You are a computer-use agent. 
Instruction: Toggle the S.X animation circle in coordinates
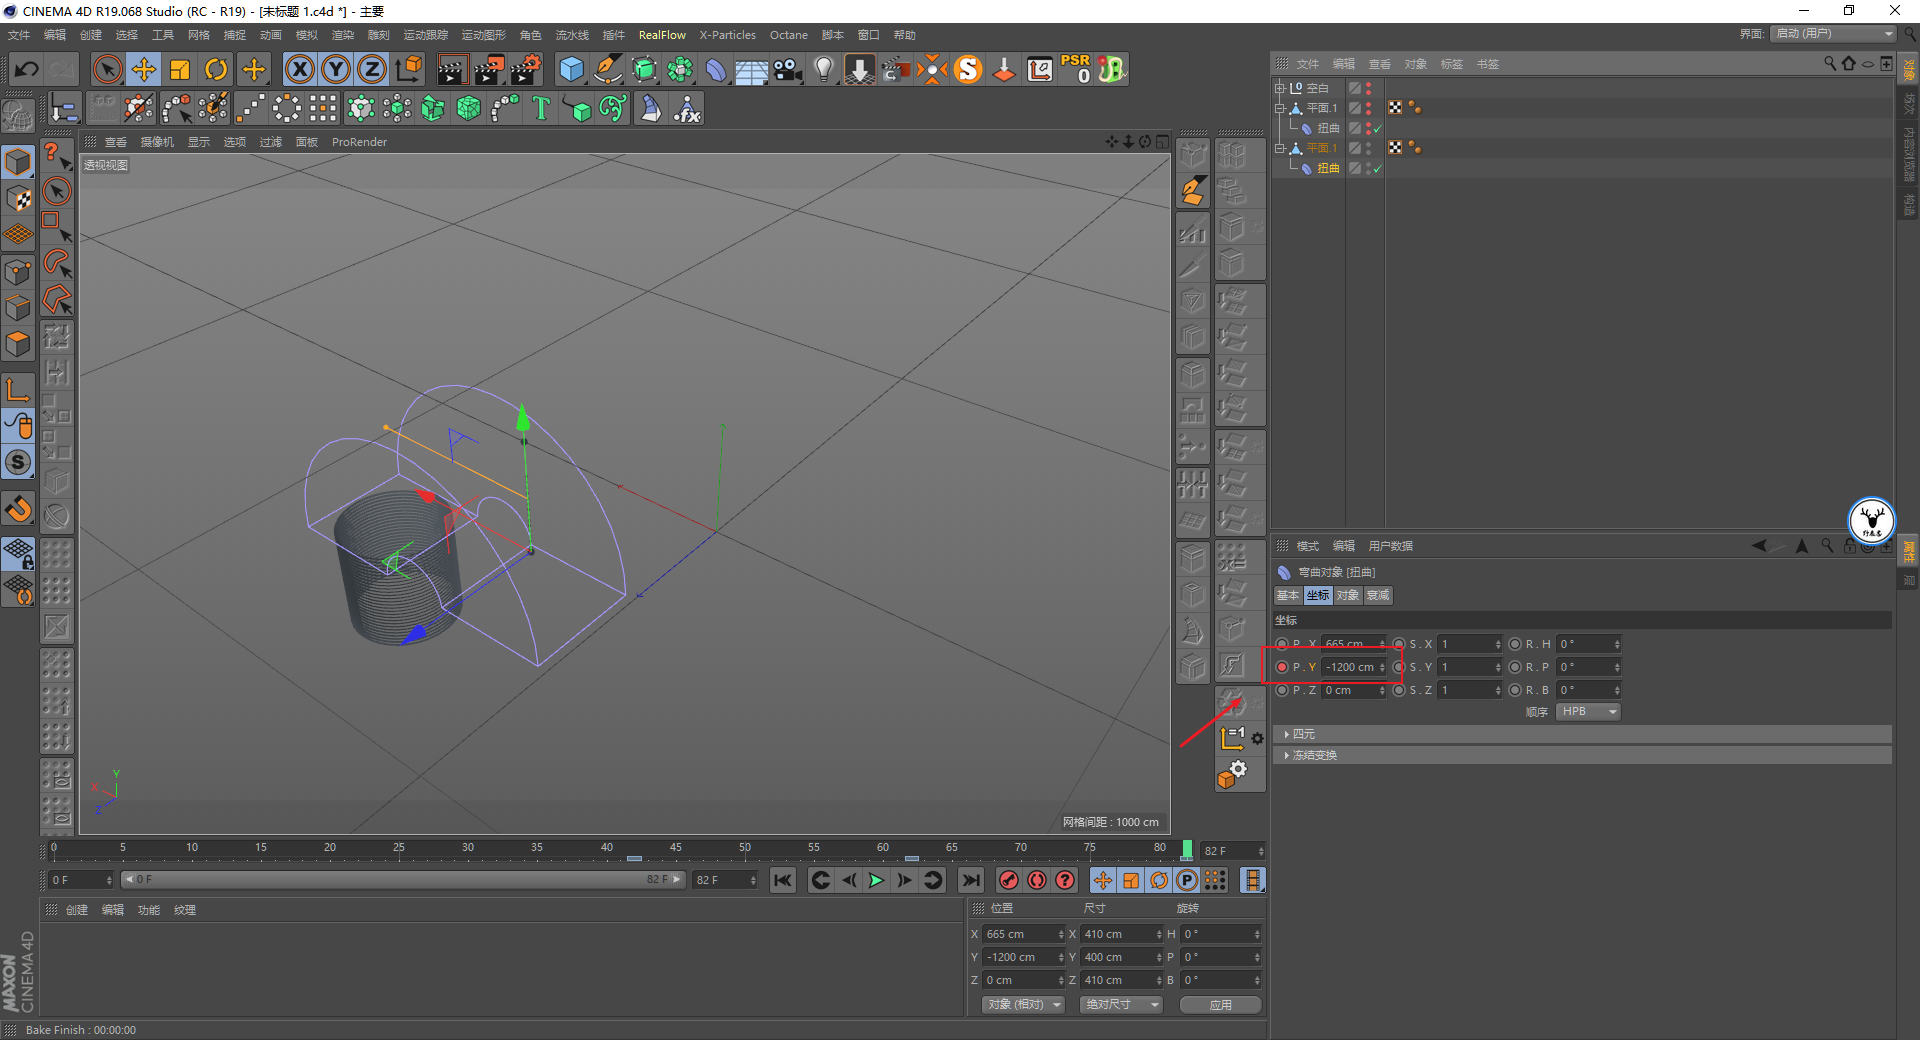click(x=1399, y=644)
